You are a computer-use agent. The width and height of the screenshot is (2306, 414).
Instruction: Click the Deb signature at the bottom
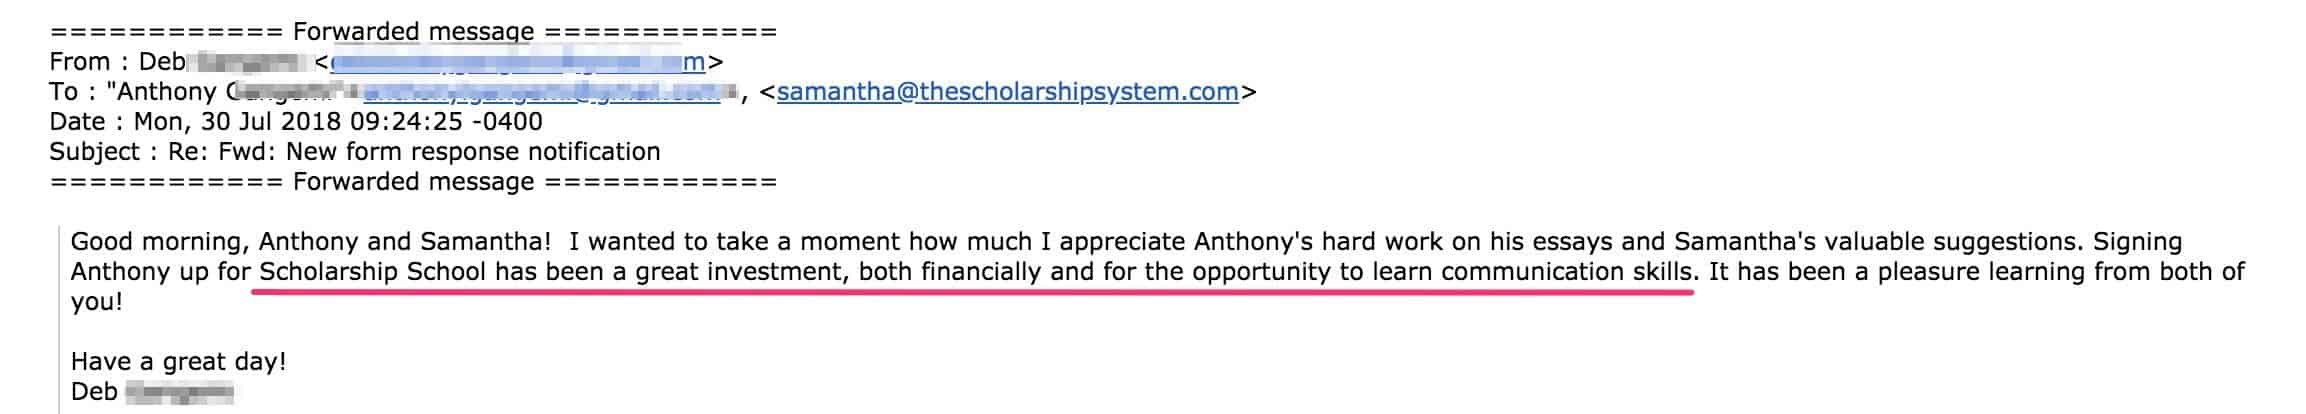[95, 392]
